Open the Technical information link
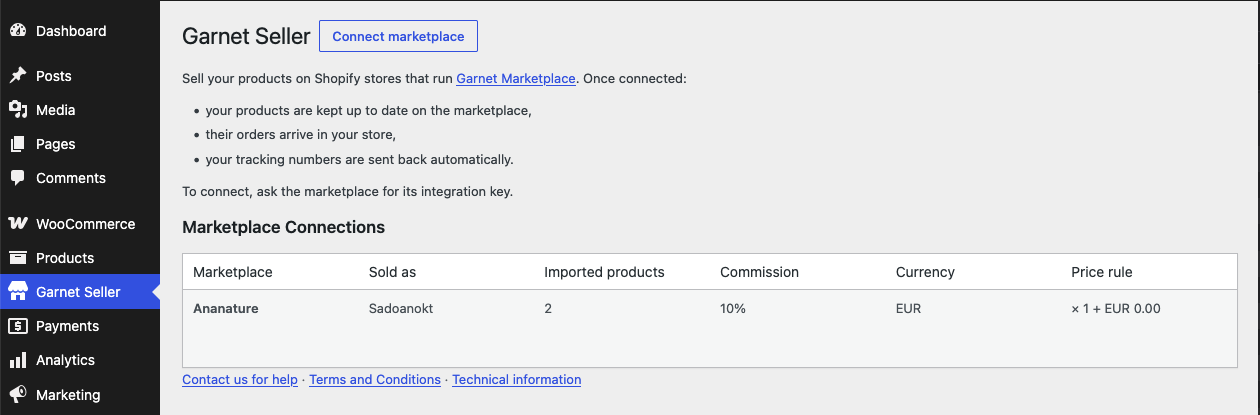Screen dimensions: 1260x415 point(516,380)
